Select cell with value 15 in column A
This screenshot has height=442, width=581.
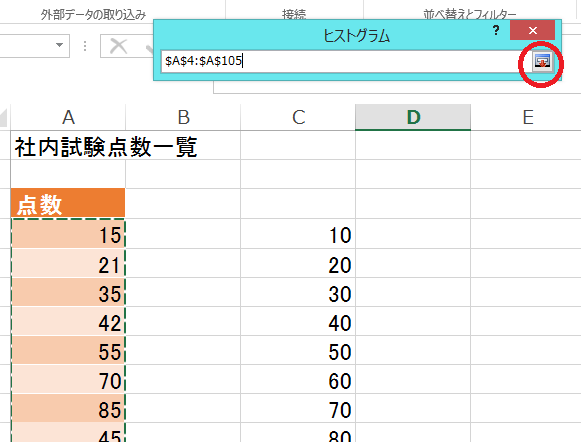[68, 234]
